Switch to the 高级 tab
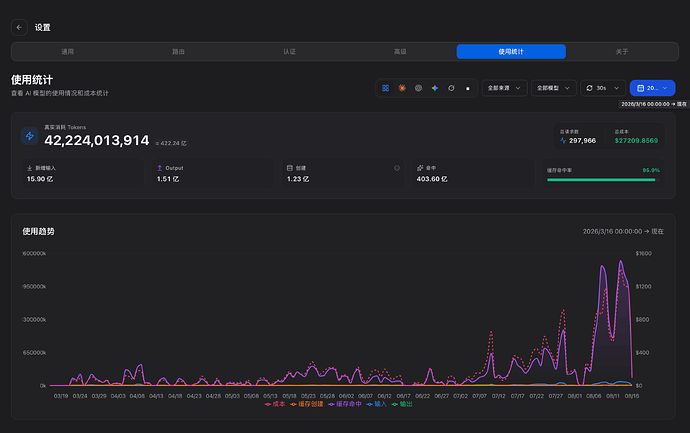 (x=400, y=51)
